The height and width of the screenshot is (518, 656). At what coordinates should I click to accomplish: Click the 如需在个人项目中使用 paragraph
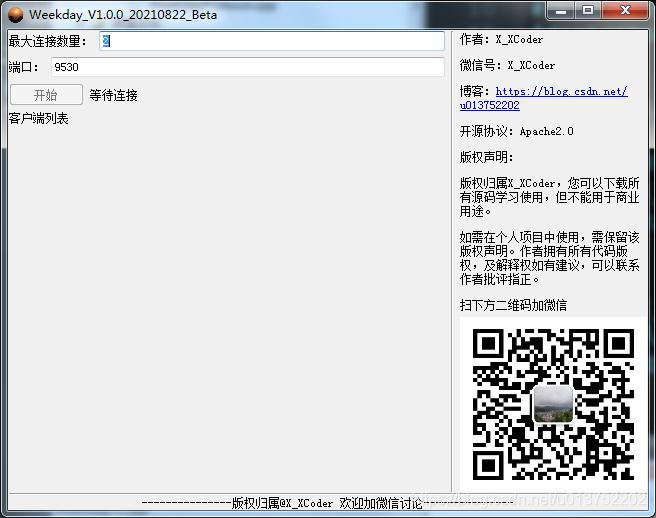pyautogui.click(x=549, y=258)
